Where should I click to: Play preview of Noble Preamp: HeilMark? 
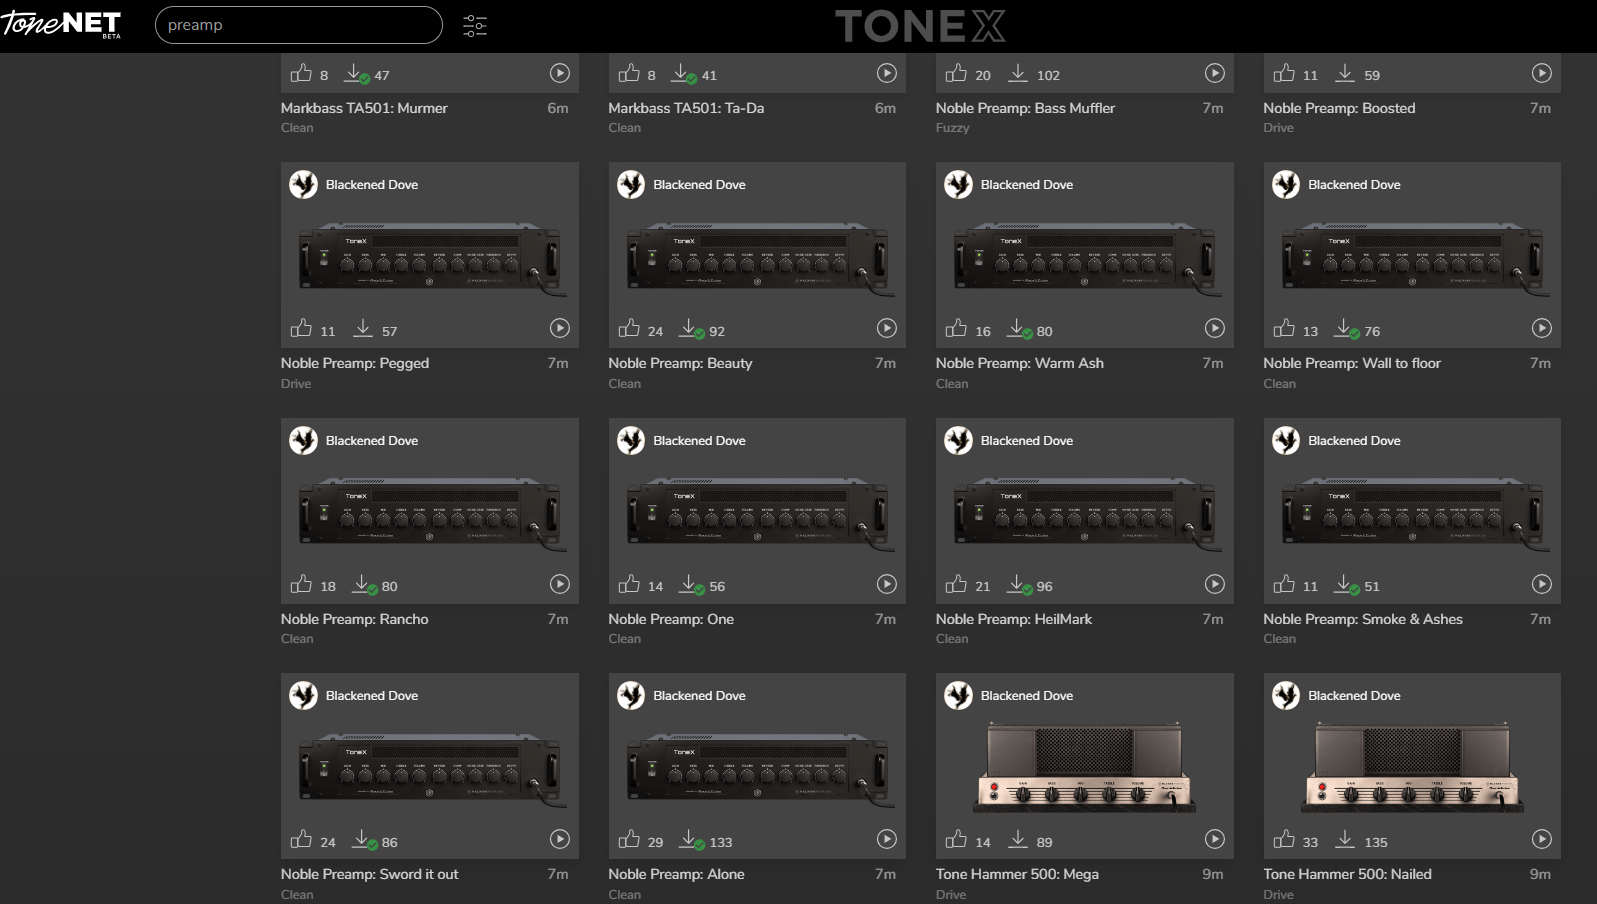click(1215, 584)
